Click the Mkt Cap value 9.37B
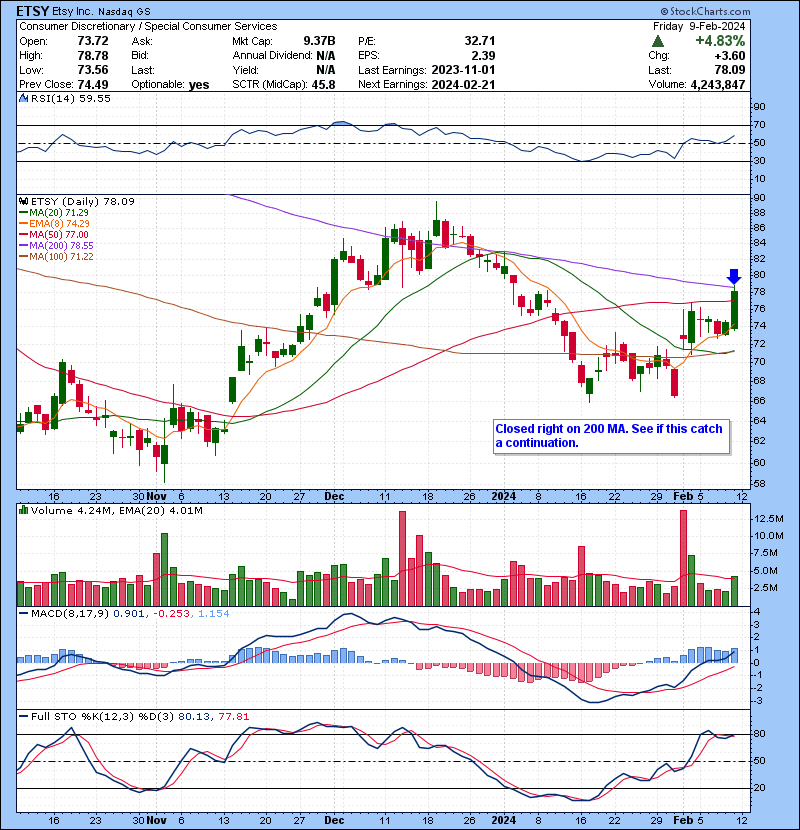The width and height of the screenshot is (800, 830). pos(319,41)
